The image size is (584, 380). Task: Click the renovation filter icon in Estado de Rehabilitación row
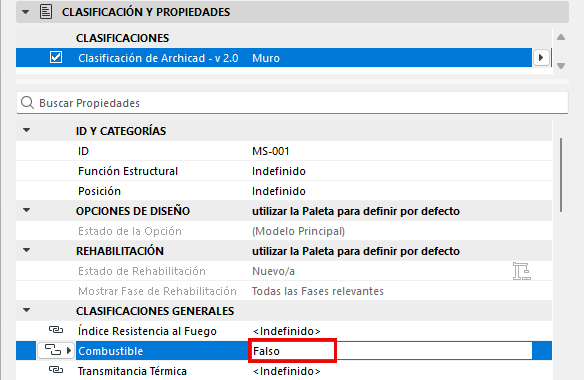point(521,271)
